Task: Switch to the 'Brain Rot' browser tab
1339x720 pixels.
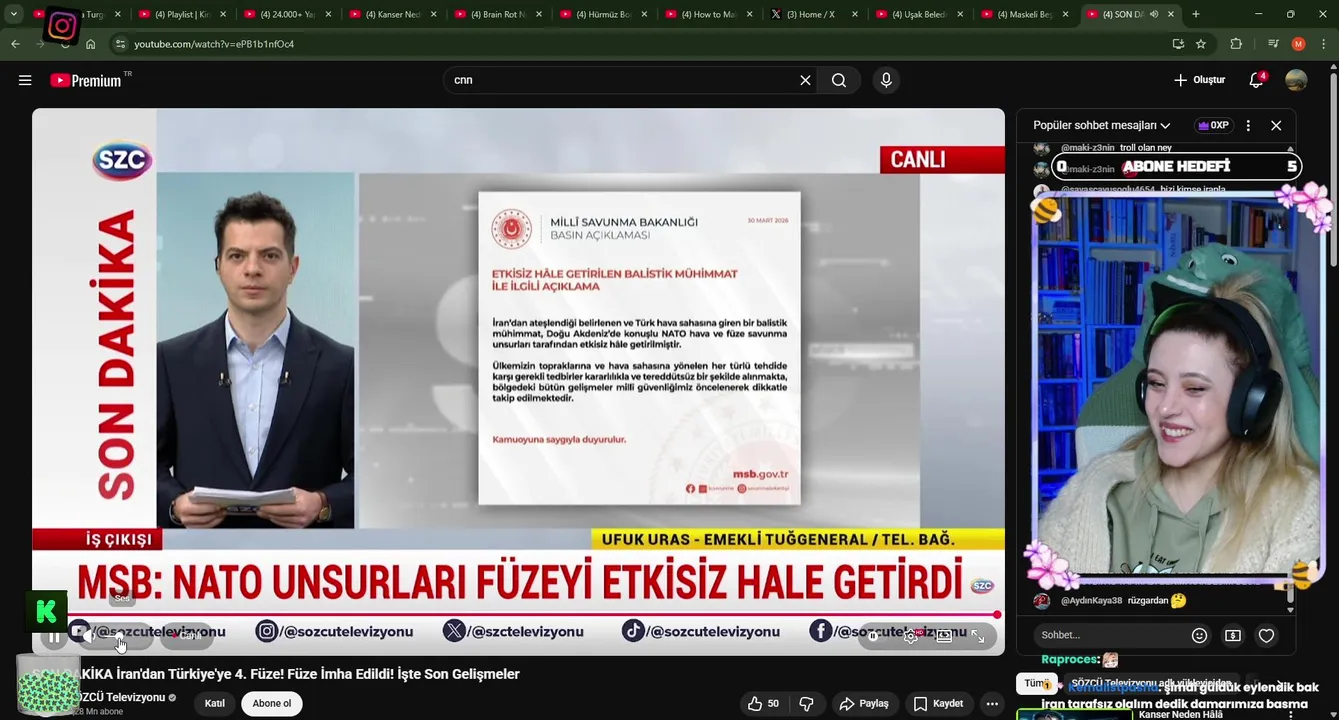Action: (x=499, y=14)
